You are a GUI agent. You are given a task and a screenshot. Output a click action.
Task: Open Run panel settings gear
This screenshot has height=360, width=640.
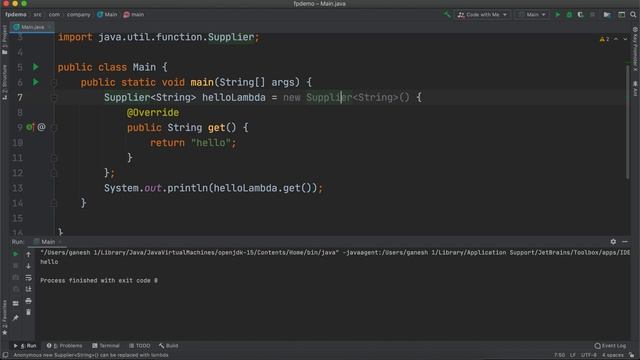(x=613, y=242)
